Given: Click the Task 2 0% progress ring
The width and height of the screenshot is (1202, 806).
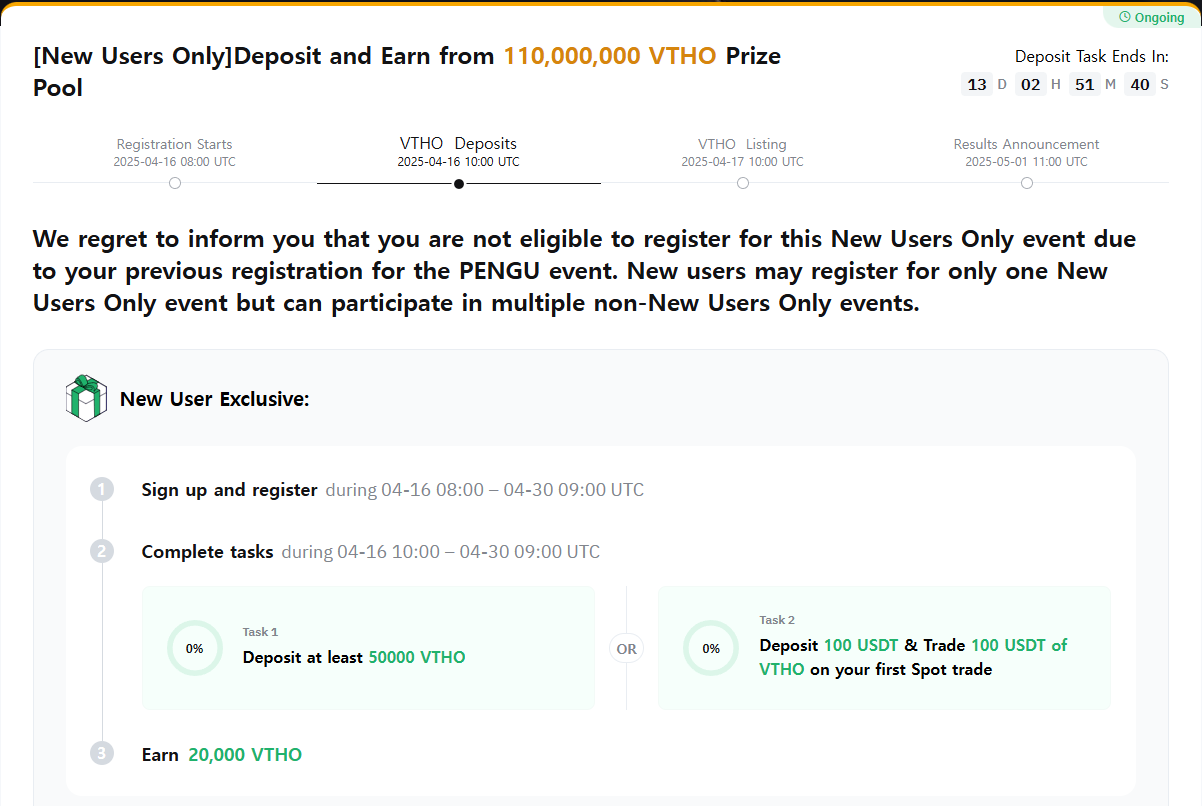Looking at the screenshot, I should pyautogui.click(x=711, y=648).
